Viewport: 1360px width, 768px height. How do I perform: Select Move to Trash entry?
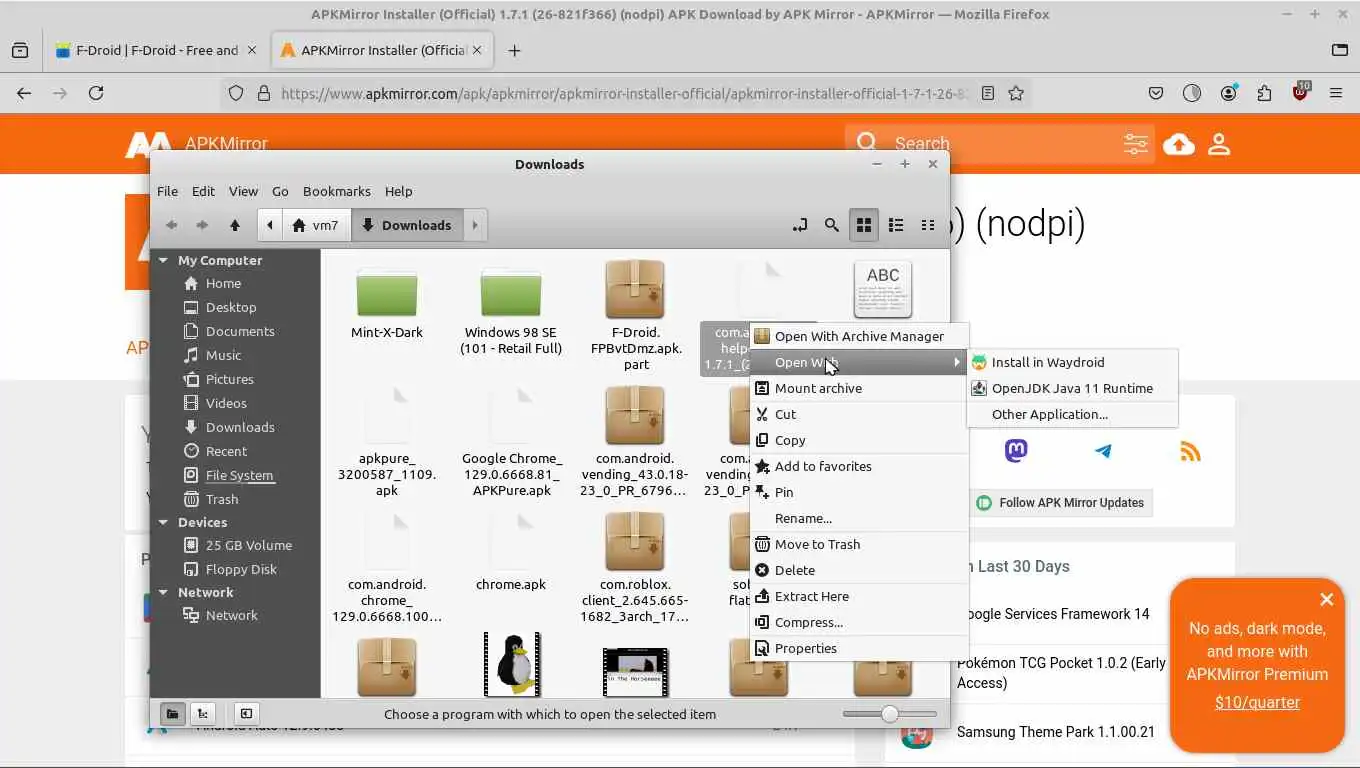[859, 544]
